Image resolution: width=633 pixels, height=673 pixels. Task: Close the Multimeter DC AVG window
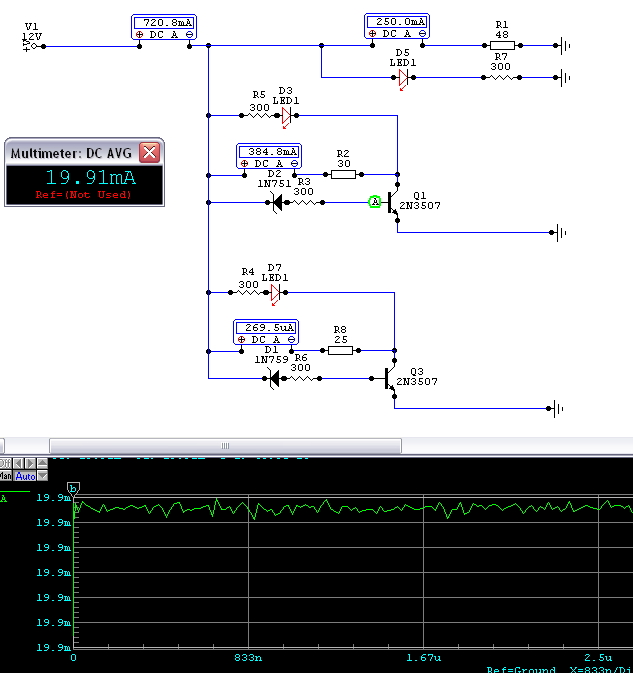point(149,152)
